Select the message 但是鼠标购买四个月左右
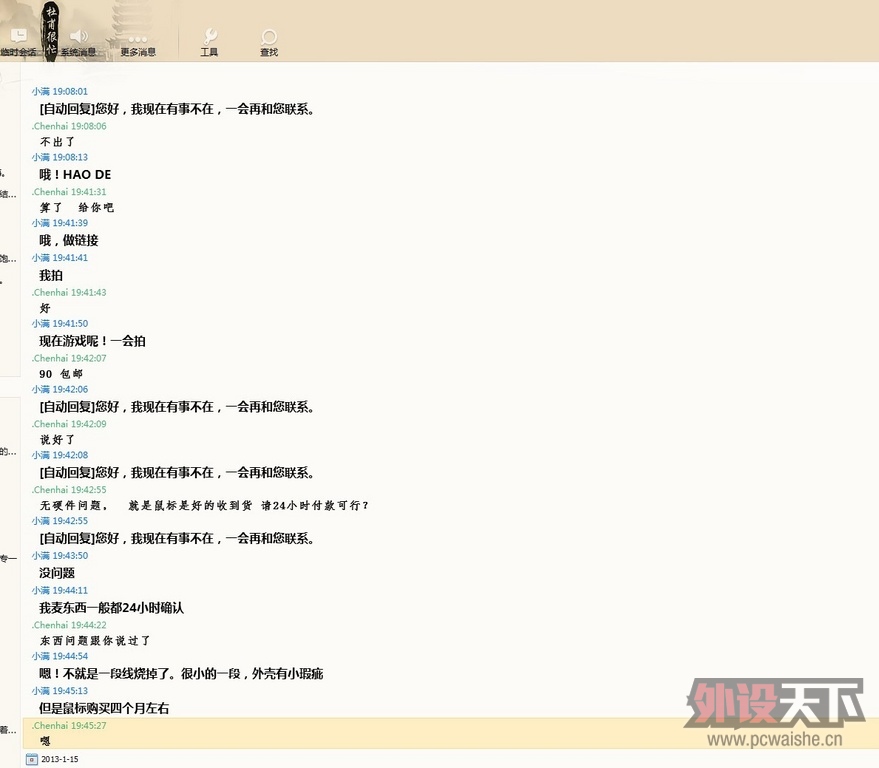The height and width of the screenshot is (768, 879). [104, 708]
